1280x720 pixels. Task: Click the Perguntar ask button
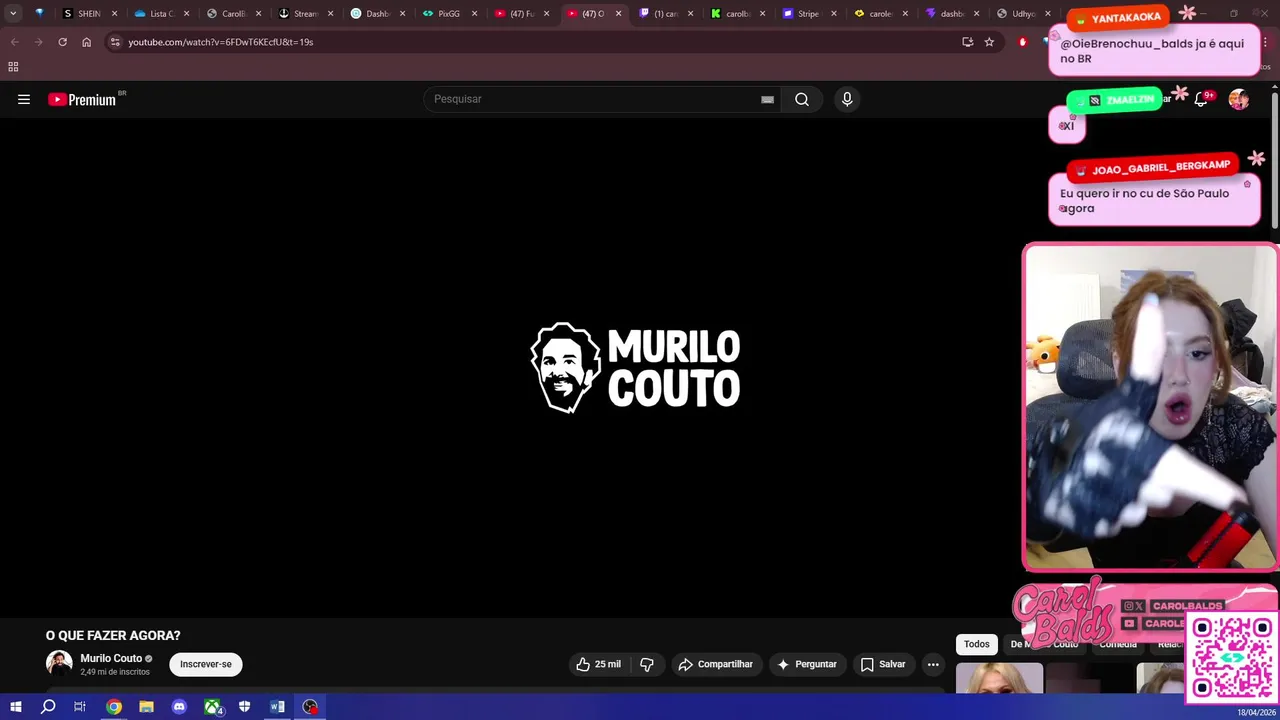coord(807,664)
